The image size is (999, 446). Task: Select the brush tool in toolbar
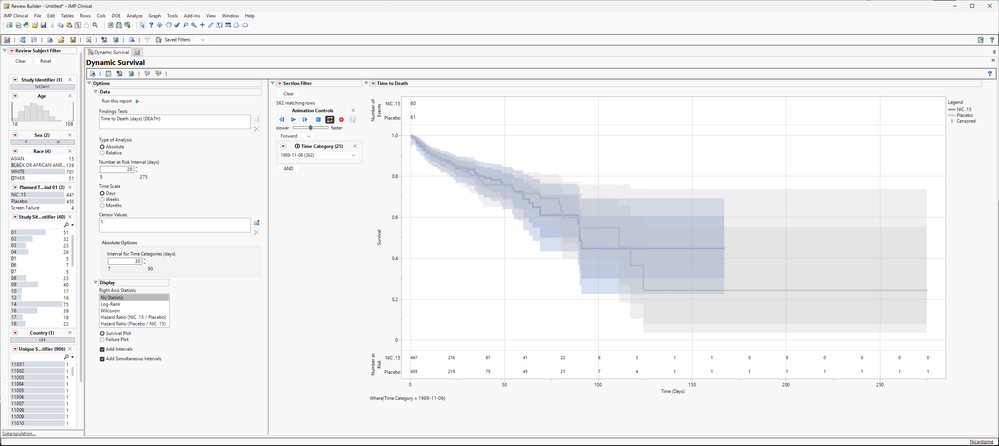point(176,25)
